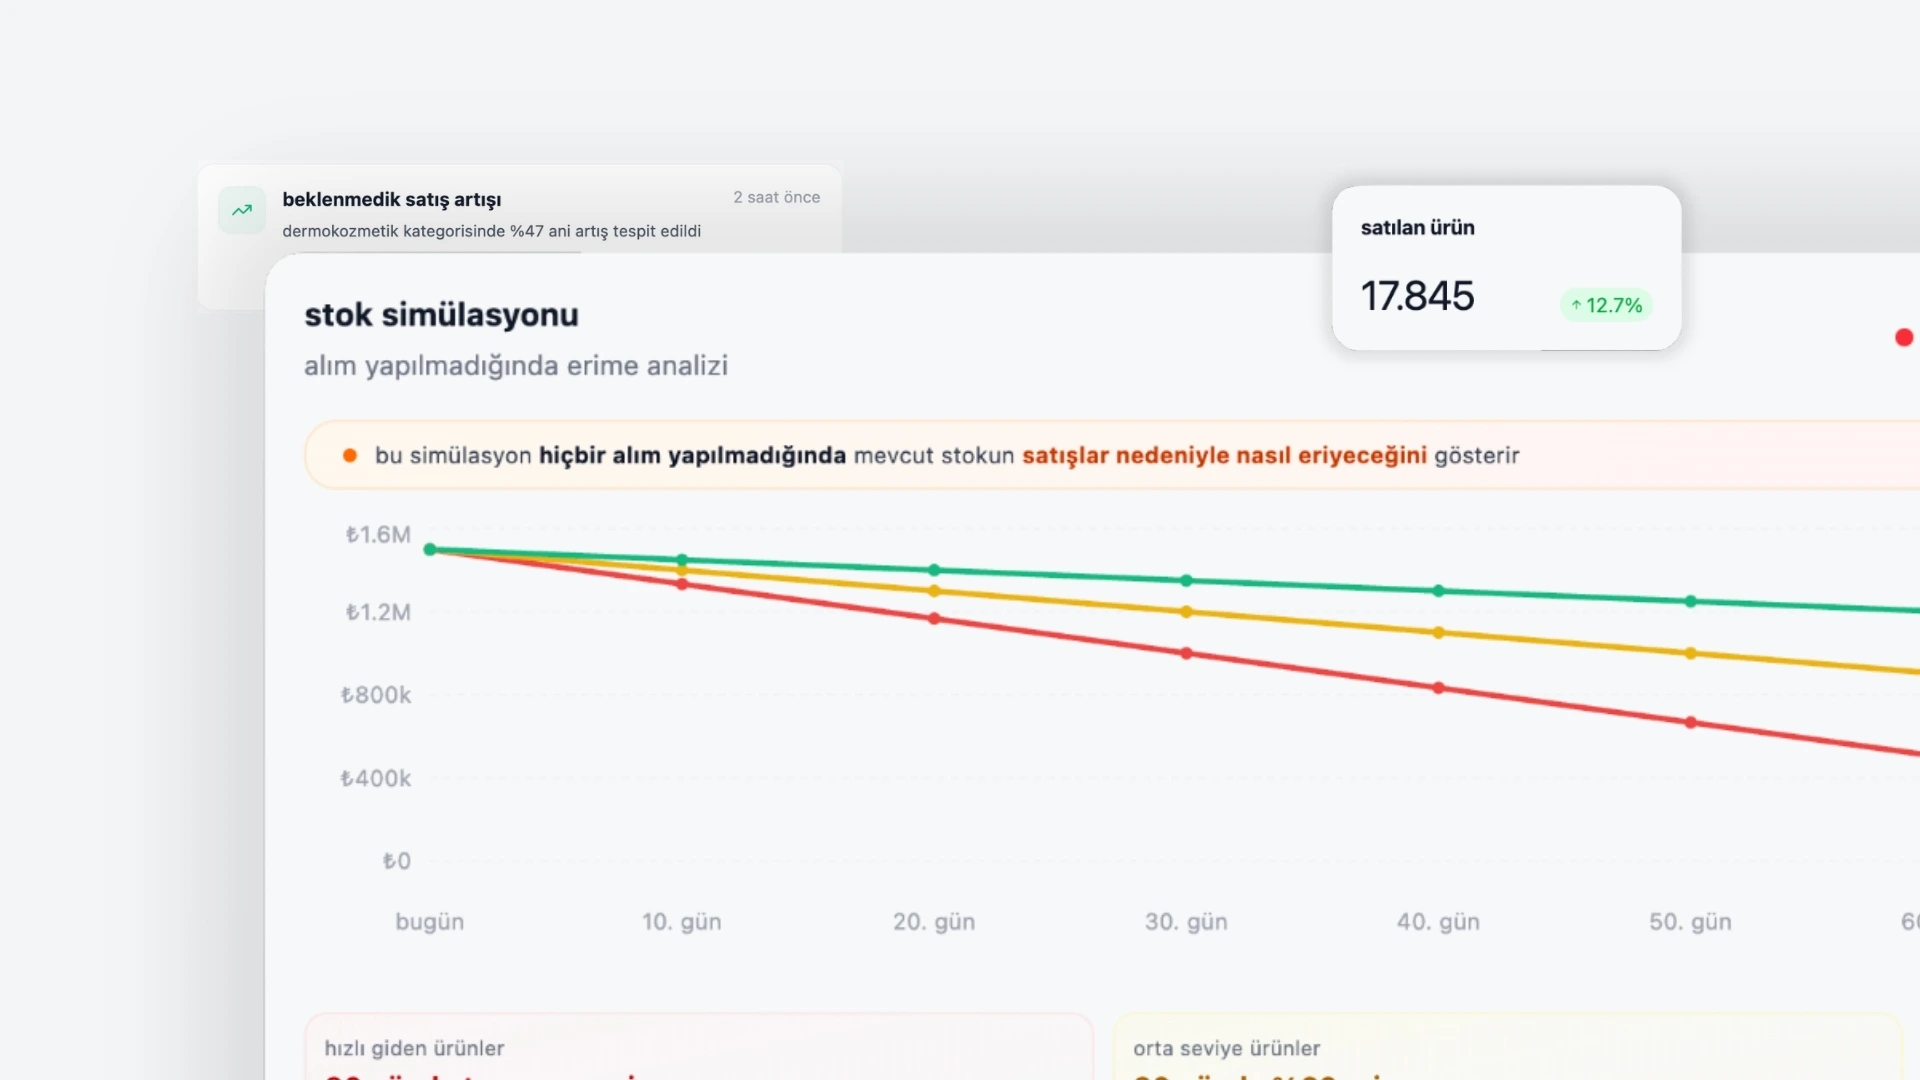Click the stok simülasyonu heading

point(441,315)
